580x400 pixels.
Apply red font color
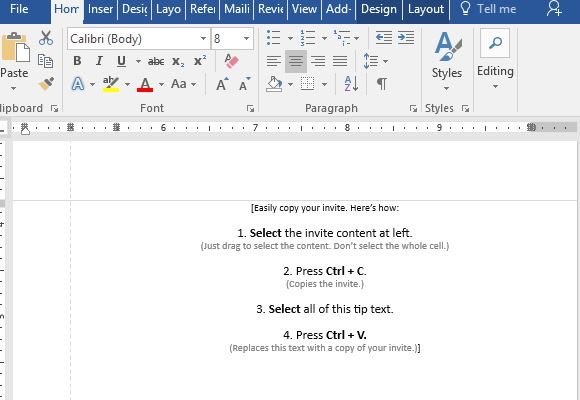click(x=145, y=84)
